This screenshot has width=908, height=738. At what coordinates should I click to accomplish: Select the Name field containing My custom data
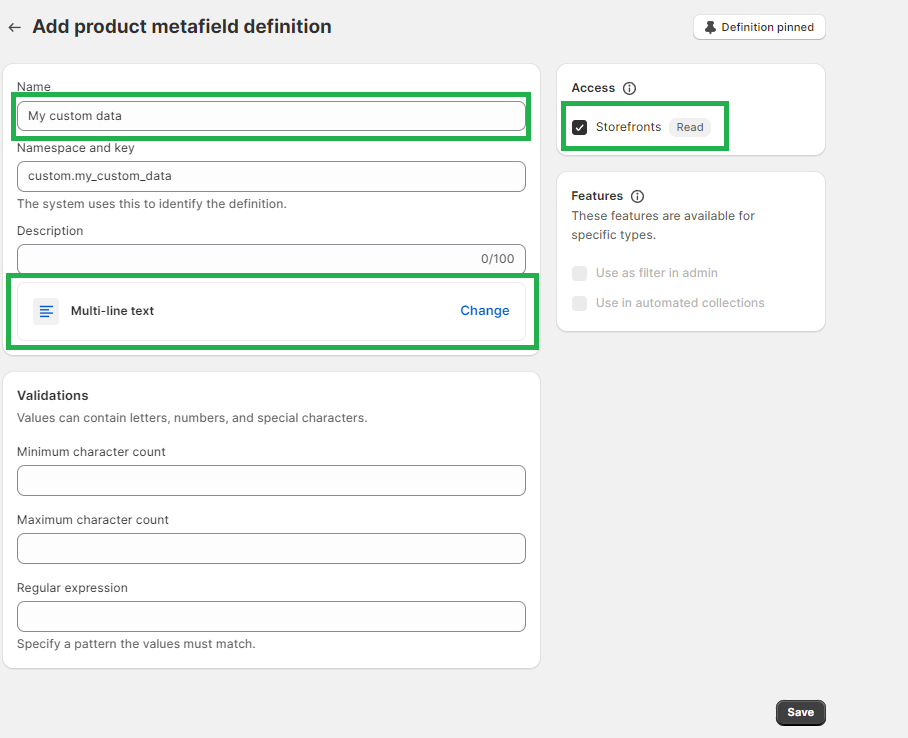click(x=271, y=117)
